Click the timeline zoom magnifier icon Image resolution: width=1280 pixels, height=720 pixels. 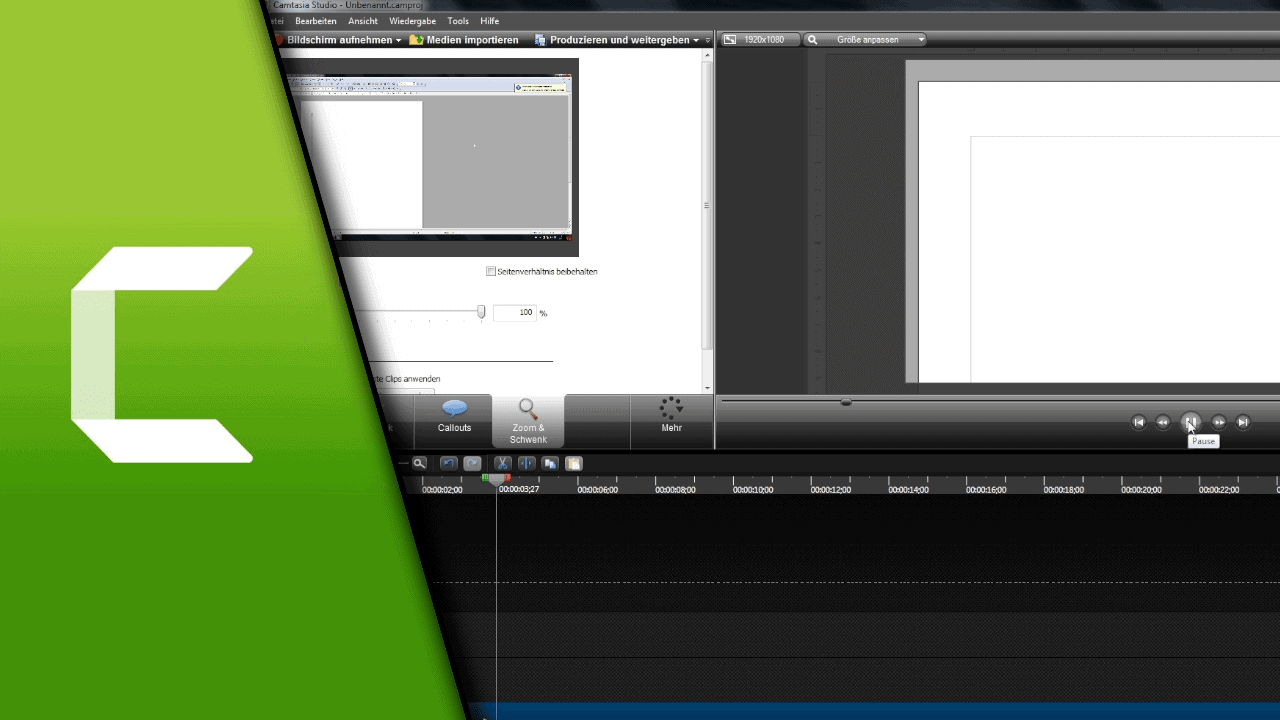419,463
